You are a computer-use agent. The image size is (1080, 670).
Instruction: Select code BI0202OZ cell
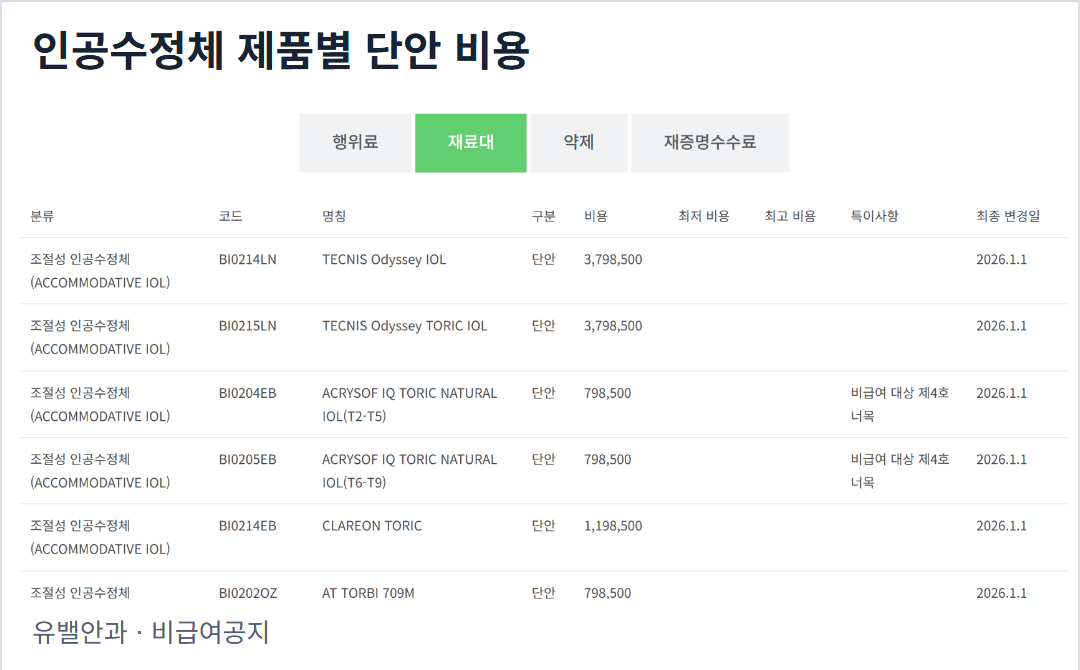248,593
